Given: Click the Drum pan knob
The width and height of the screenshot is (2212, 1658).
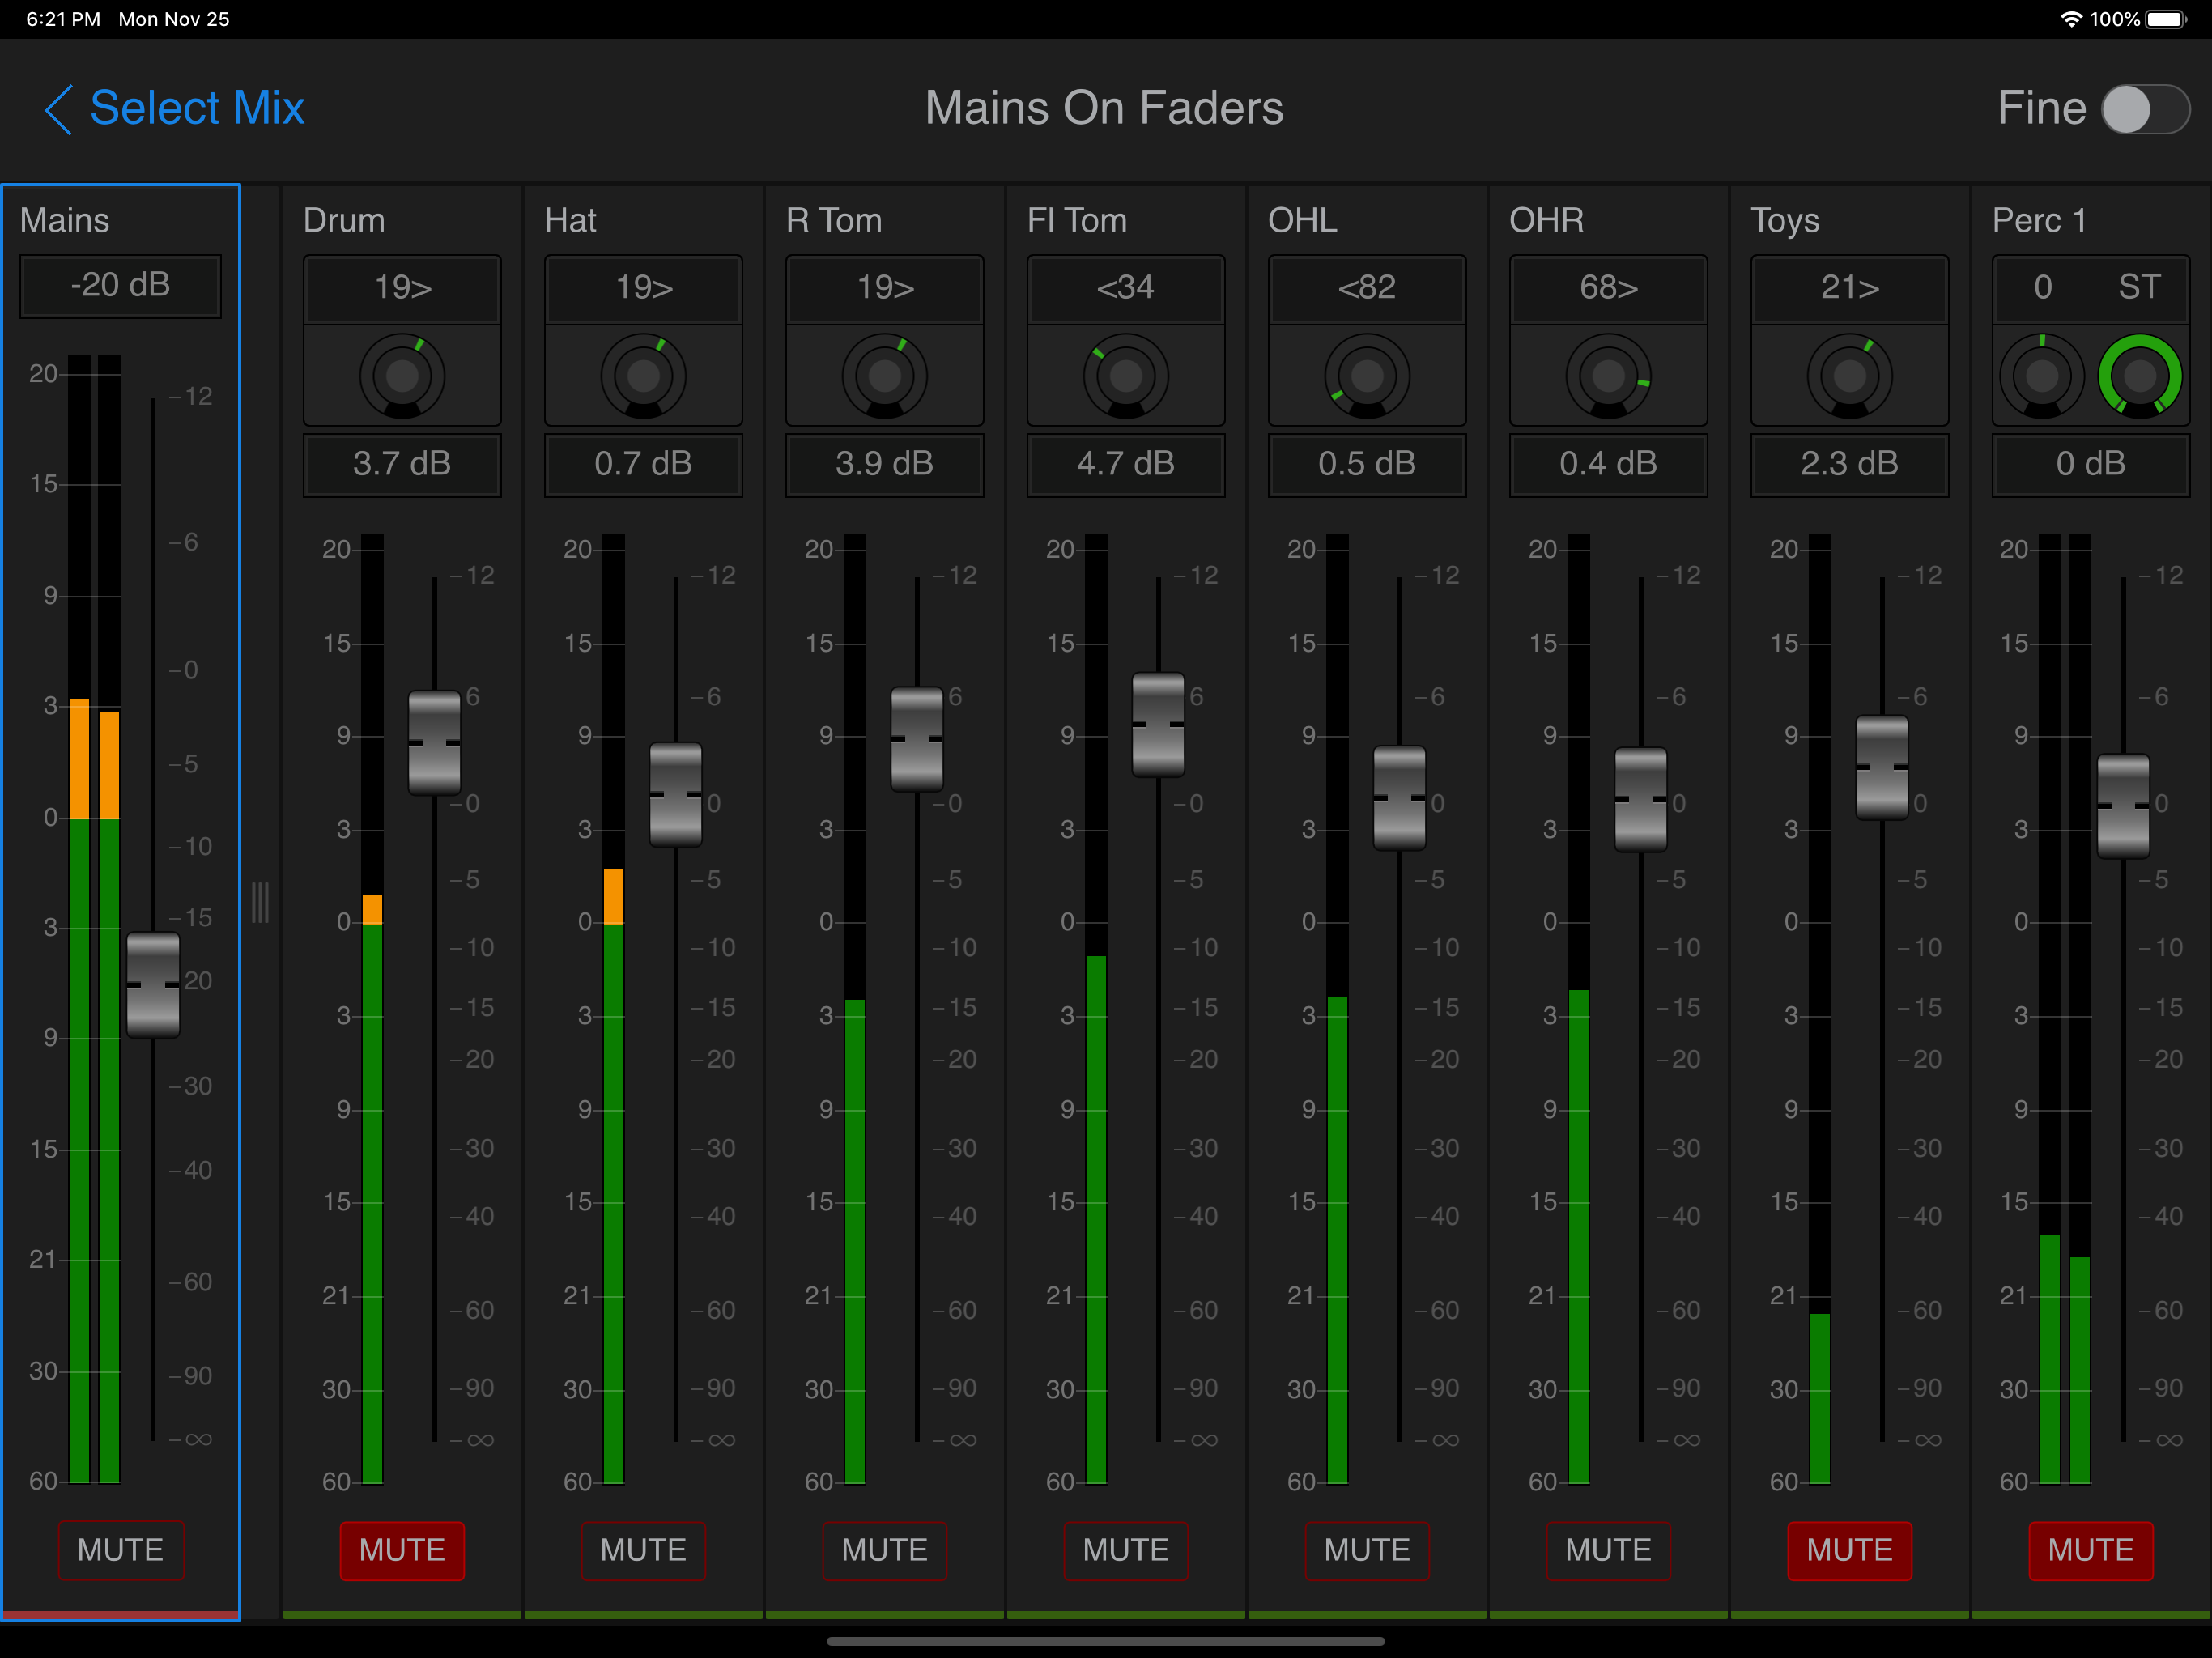Looking at the screenshot, I should point(402,376).
